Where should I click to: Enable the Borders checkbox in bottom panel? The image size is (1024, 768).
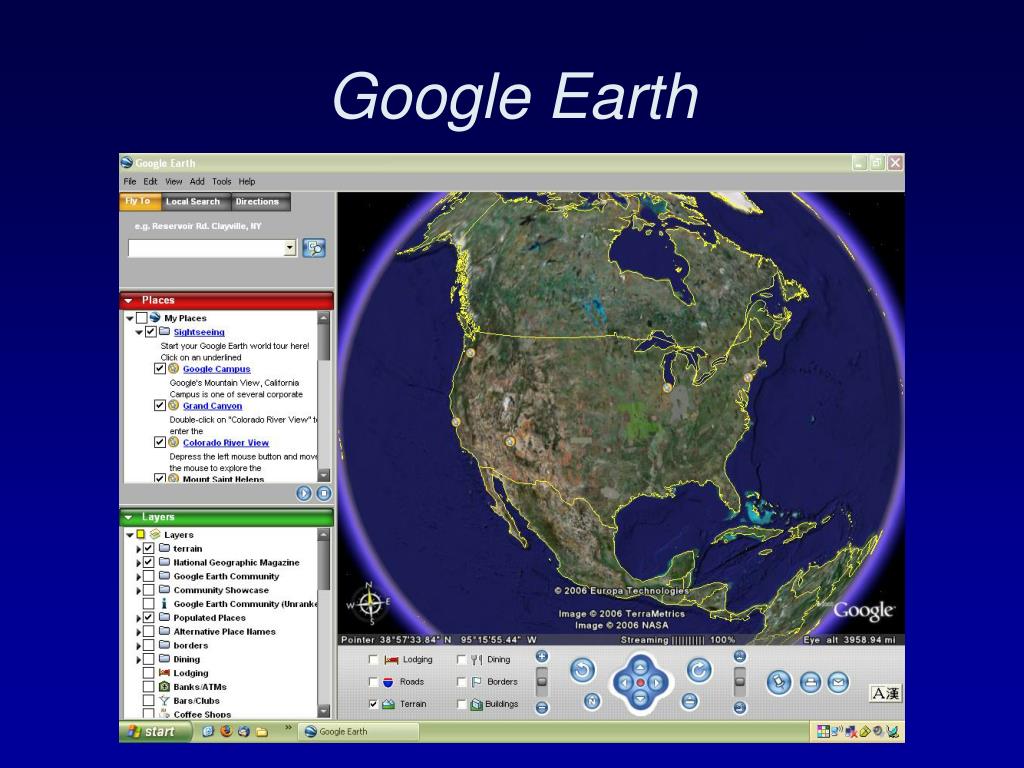click(x=462, y=682)
